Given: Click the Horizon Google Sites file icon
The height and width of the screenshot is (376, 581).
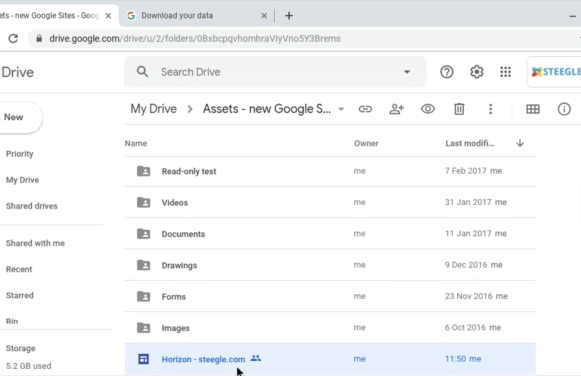Looking at the screenshot, I should (143, 359).
